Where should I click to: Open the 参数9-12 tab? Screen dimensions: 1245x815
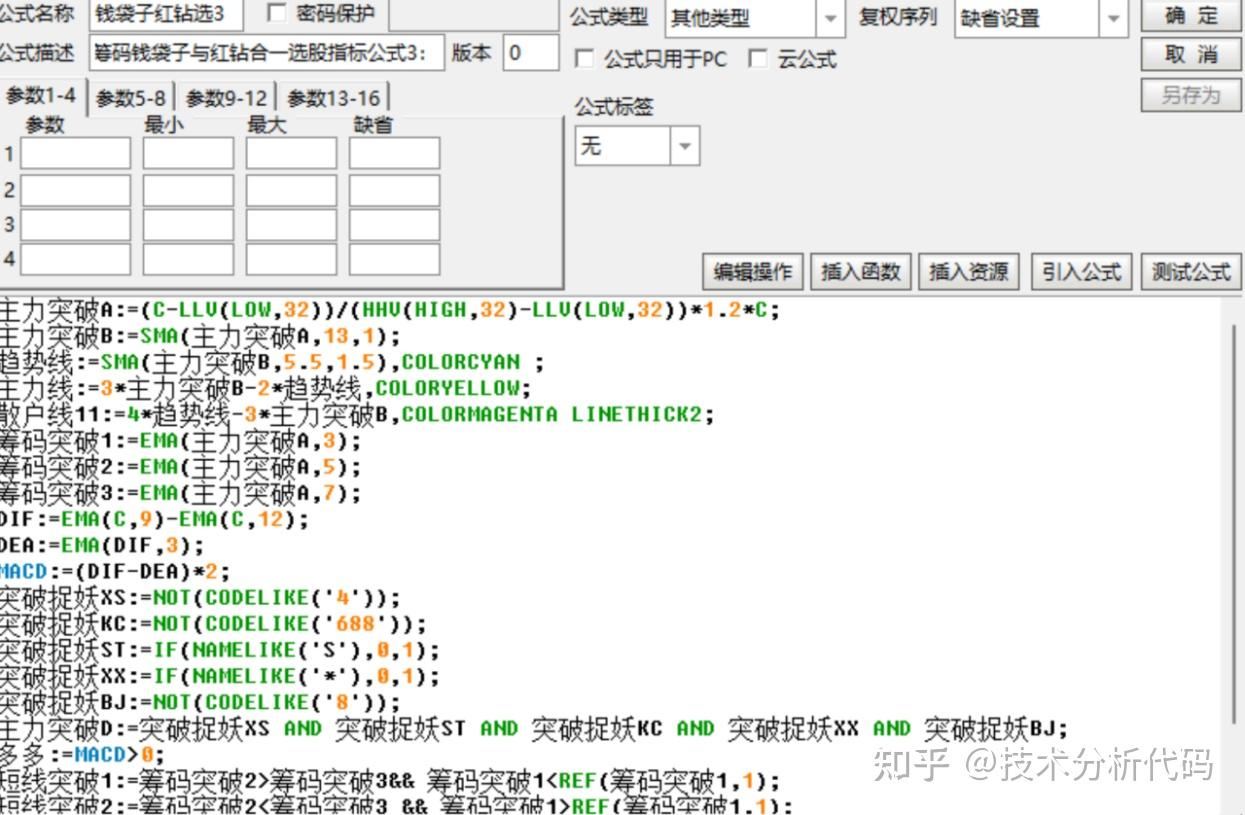(x=227, y=98)
